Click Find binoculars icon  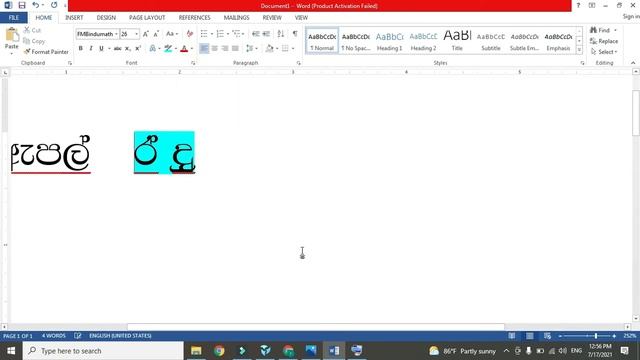click(x=593, y=30)
